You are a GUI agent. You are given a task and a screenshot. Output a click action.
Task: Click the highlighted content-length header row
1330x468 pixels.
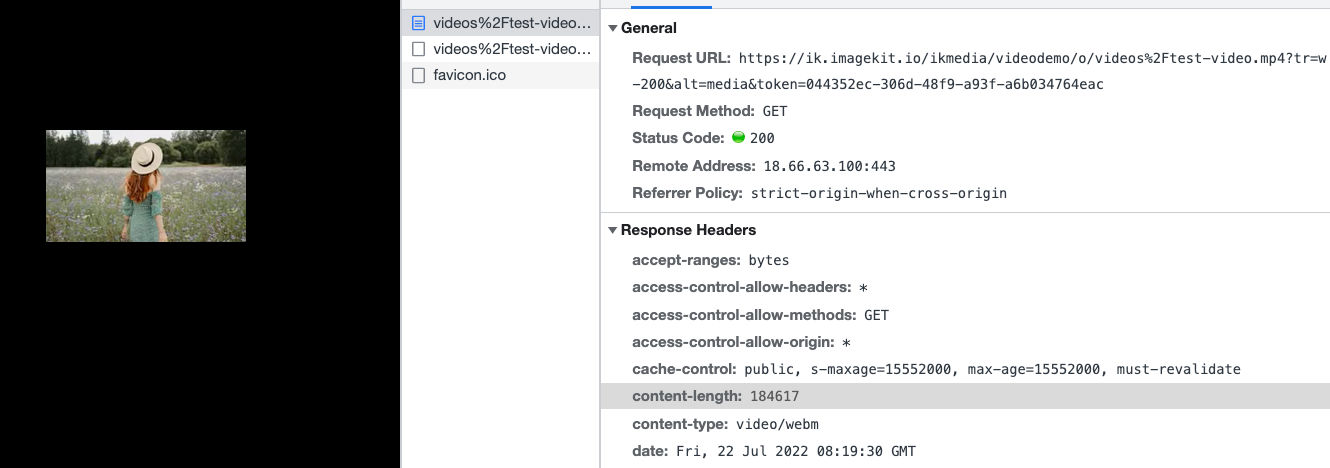965,396
